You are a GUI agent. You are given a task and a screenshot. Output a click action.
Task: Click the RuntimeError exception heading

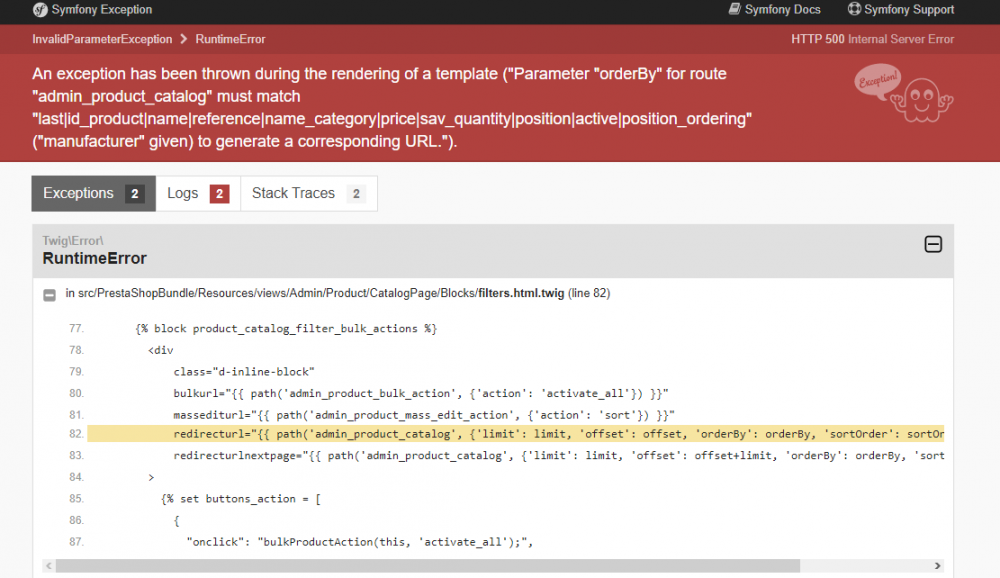pos(94,258)
